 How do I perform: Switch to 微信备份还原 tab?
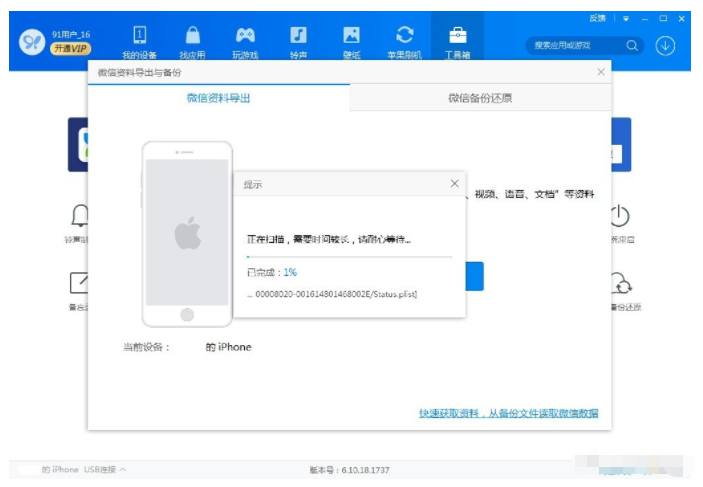coord(480,98)
